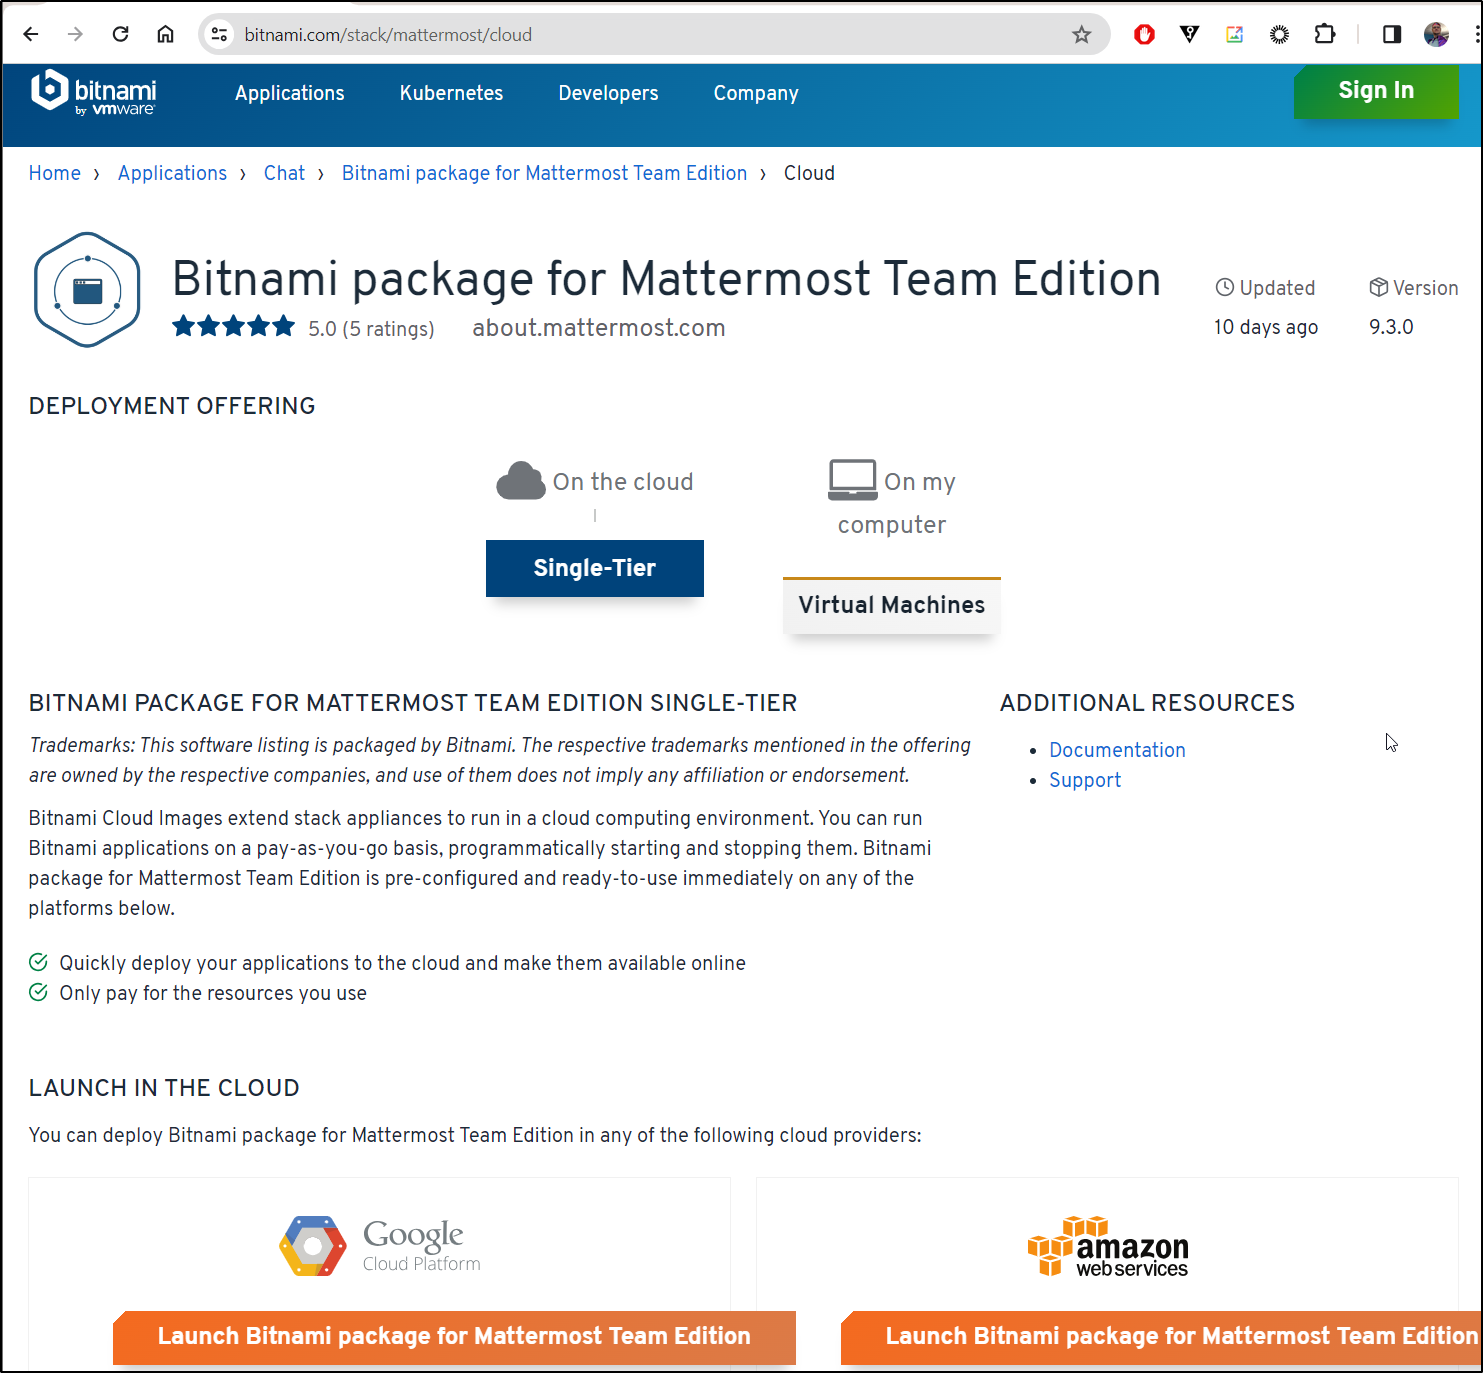Click the laptop icon beside On my computer
This screenshot has height=1373, width=1483.
[x=852, y=480]
